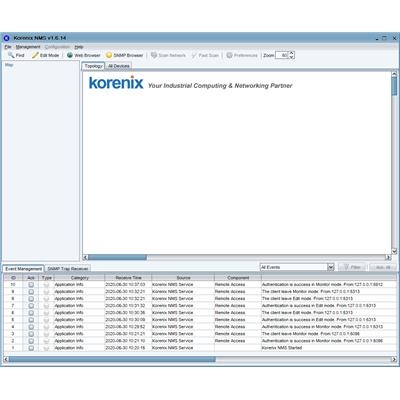The height and width of the screenshot is (400, 400).
Task: Select the SNMP Trap Receiver tab
Action: 68,269
